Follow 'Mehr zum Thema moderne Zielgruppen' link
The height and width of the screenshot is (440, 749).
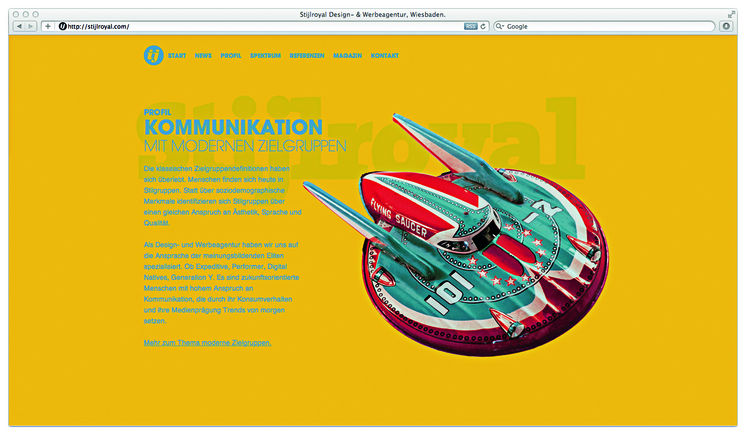point(207,343)
